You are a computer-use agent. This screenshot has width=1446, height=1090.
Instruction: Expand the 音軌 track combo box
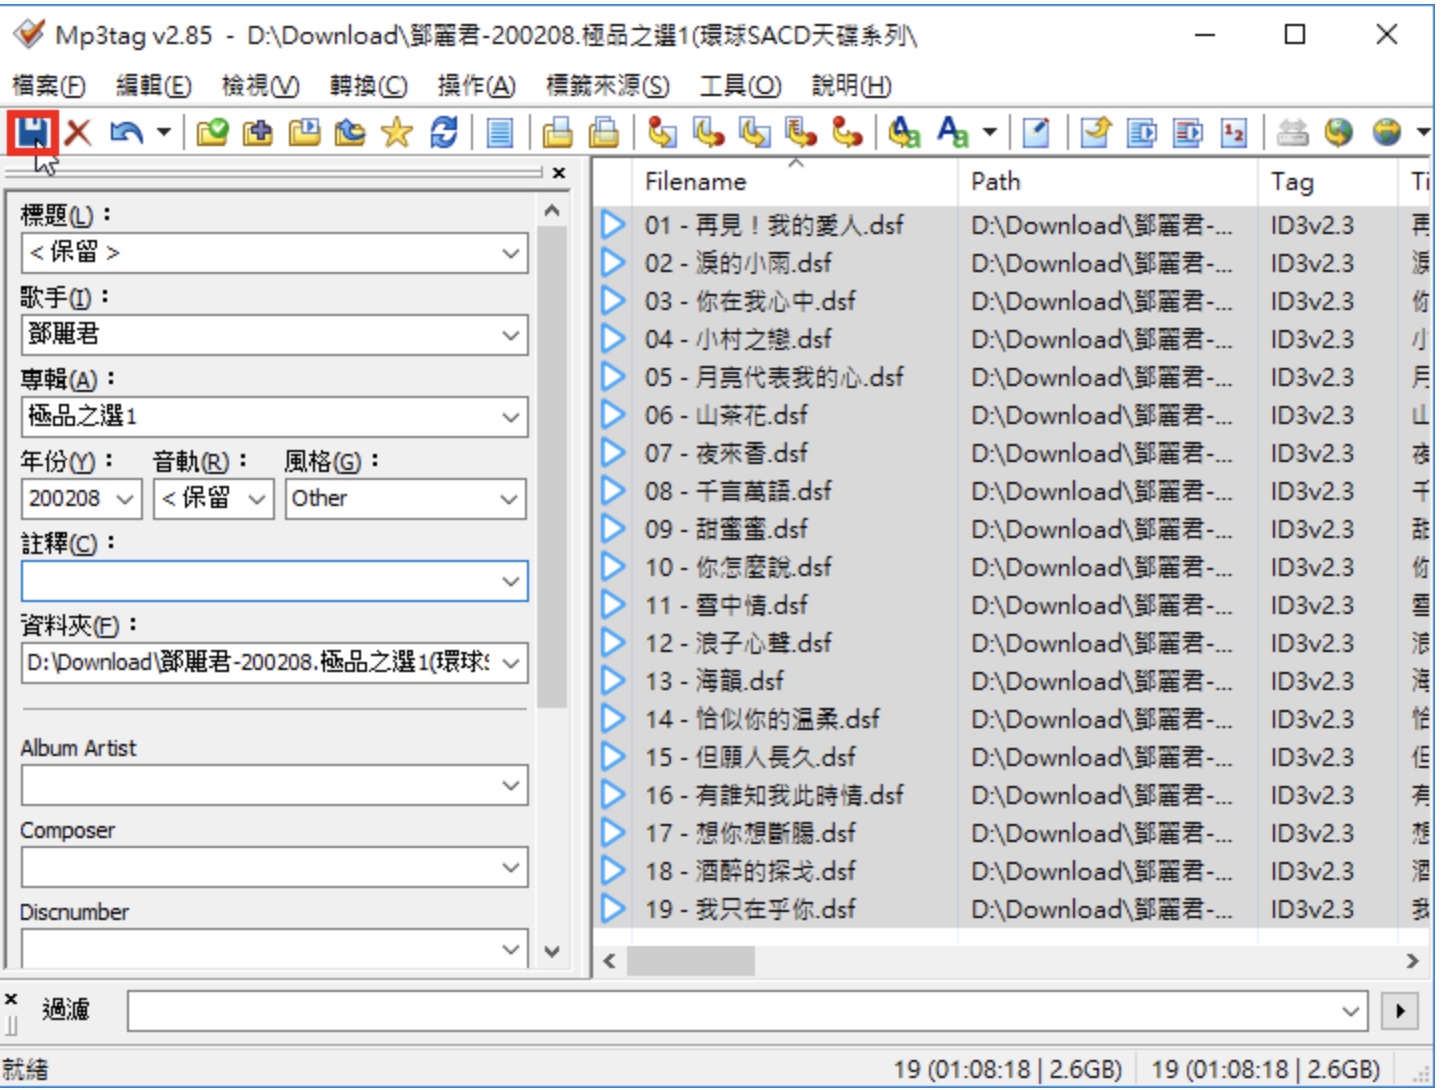(257, 498)
